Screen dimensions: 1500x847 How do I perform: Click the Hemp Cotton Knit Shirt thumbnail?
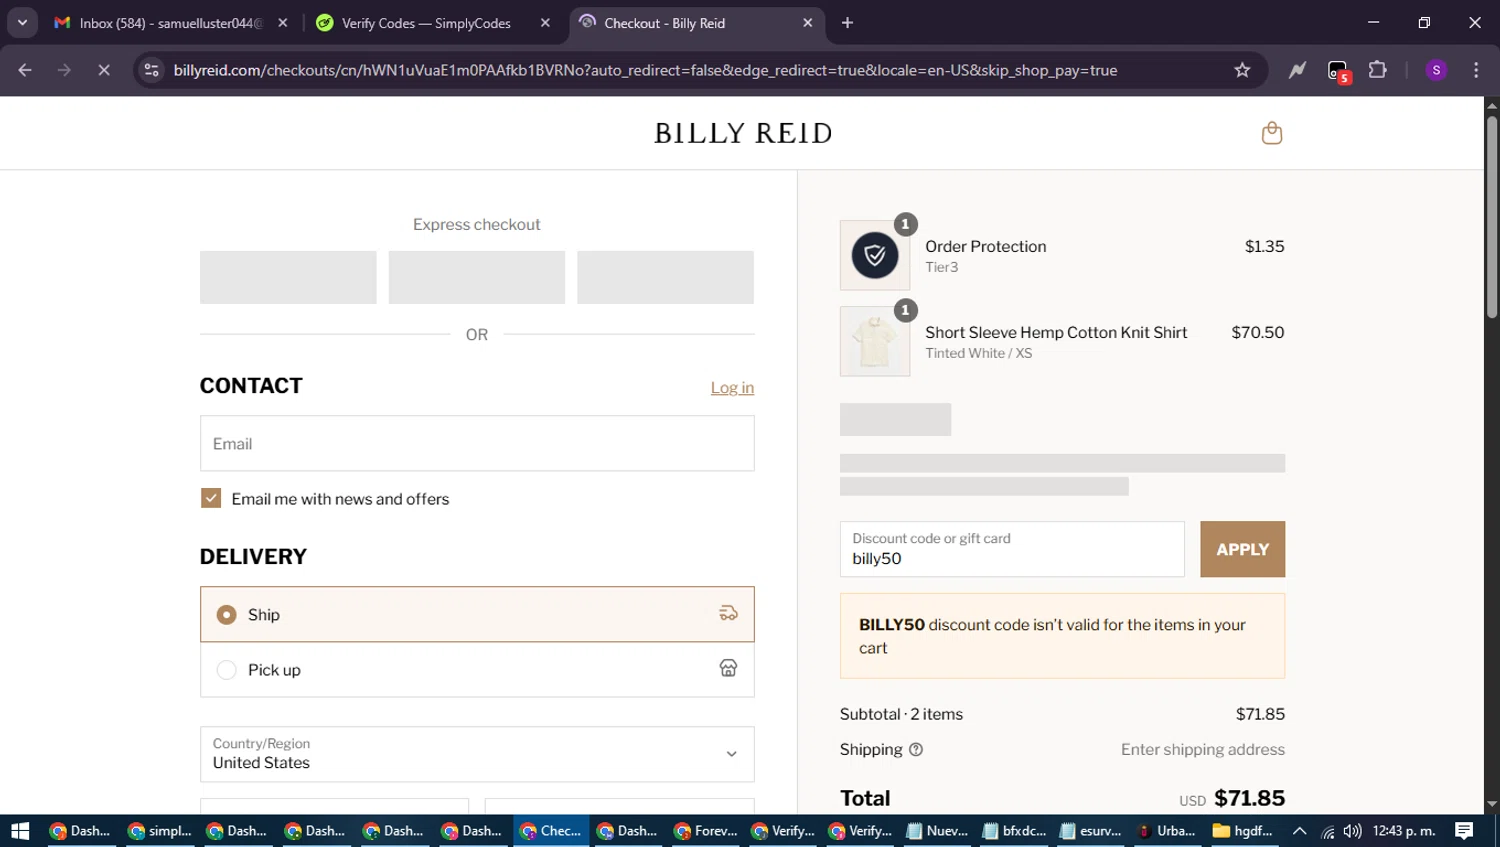tap(875, 341)
